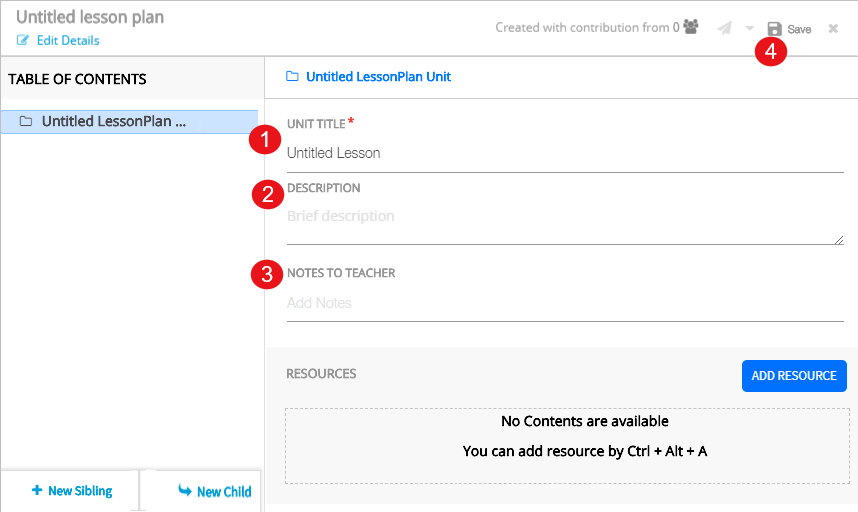
Task: Focus the Unit Title input field
Action: pyautogui.click(x=564, y=154)
